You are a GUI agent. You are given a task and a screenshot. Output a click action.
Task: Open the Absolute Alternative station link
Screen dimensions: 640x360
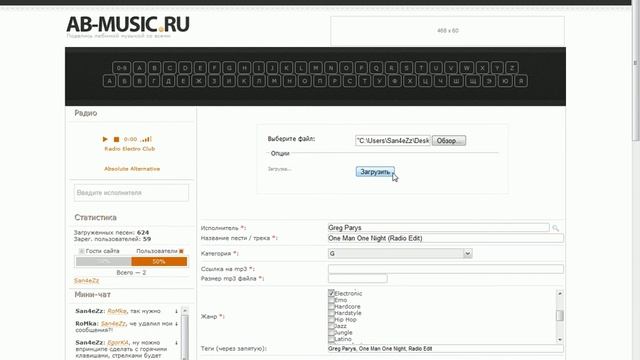tap(132, 169)
